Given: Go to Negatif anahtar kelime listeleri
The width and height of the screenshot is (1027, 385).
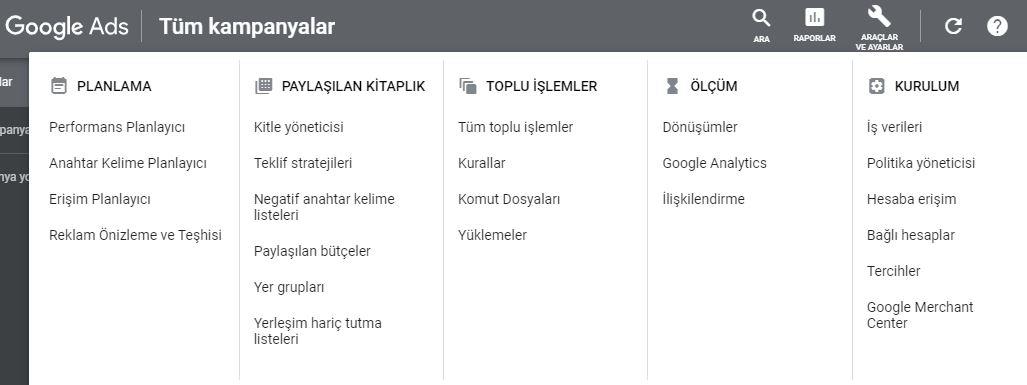Looking at the screenshot, I should click(x=324, y=207).
